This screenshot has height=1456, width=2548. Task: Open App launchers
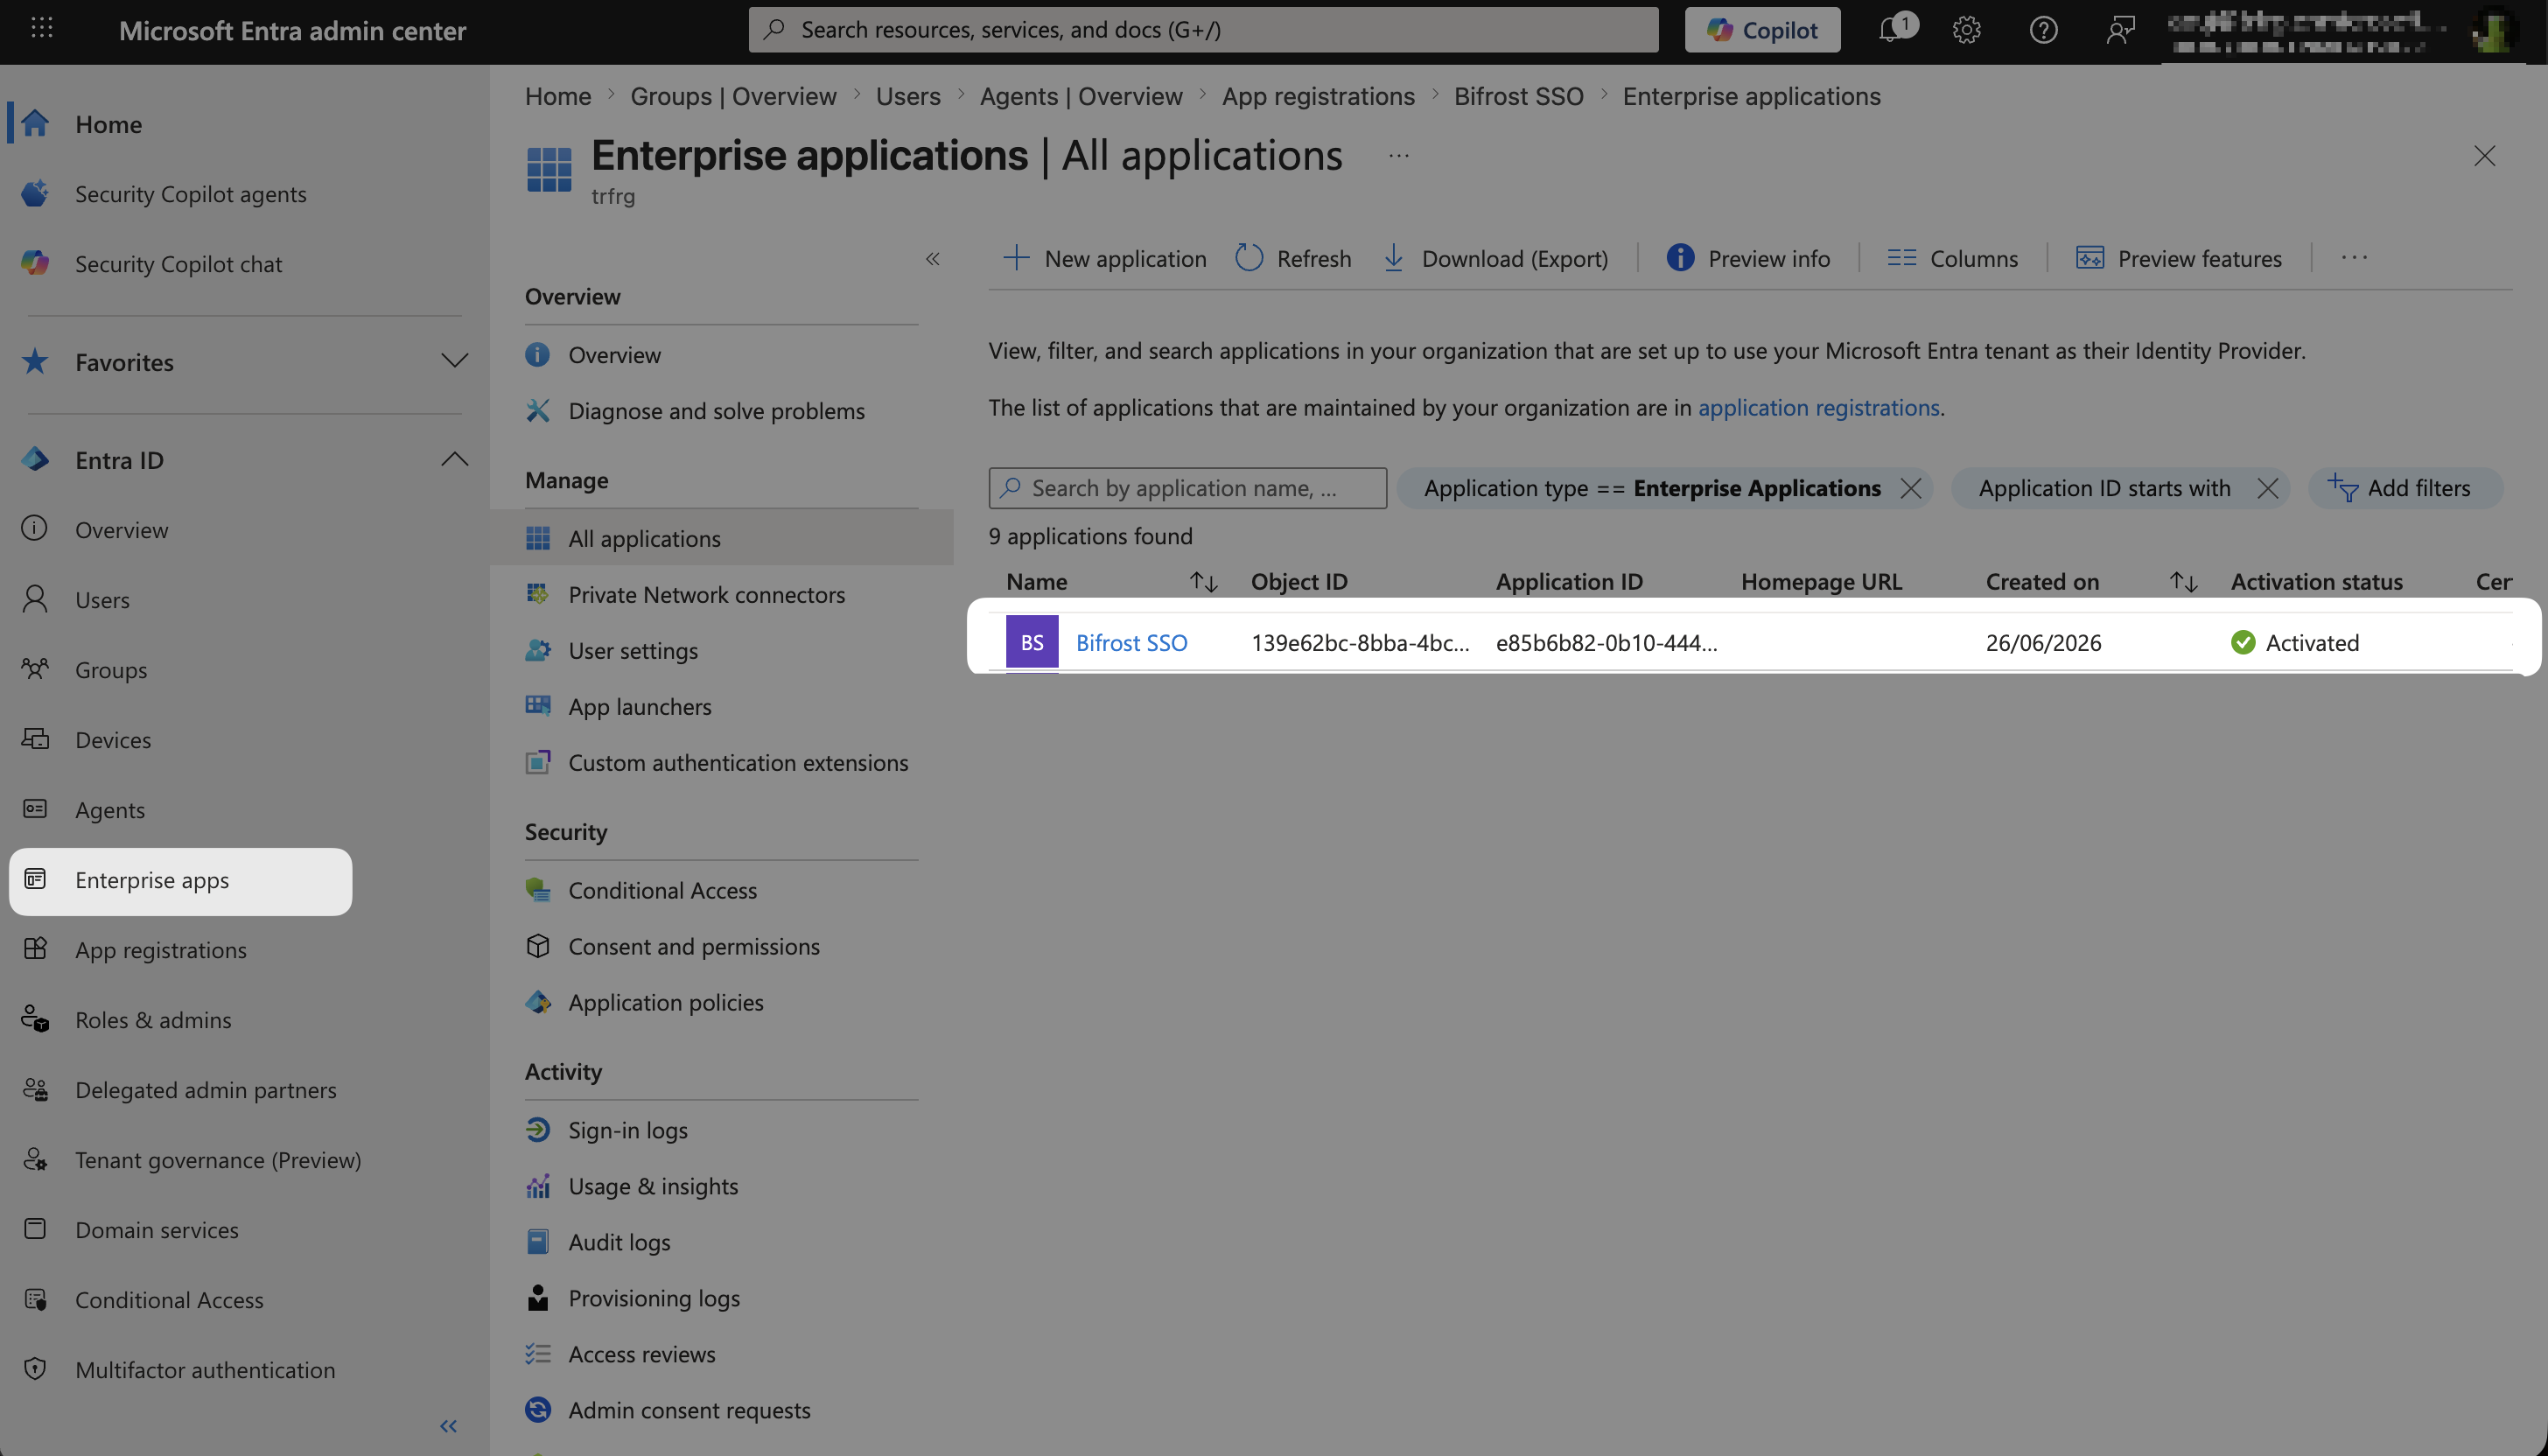[640, 707]
